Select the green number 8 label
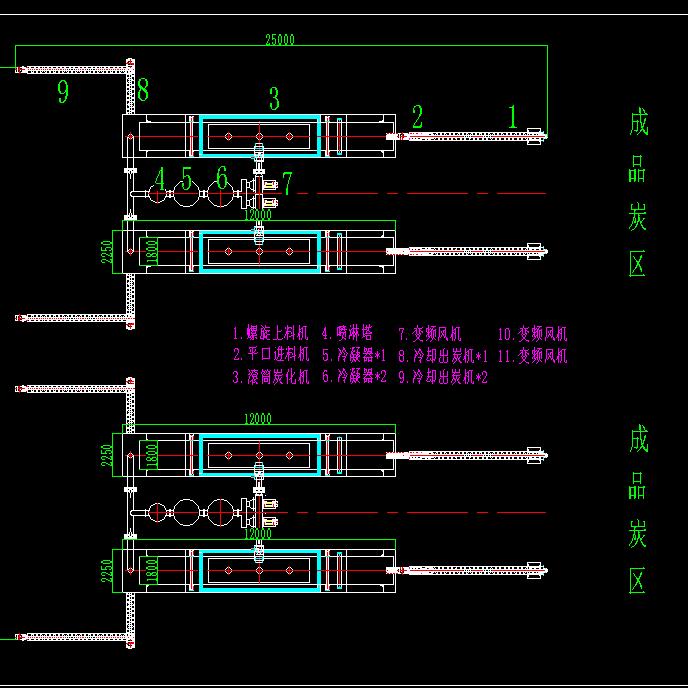Viewport: 688px width, 688px height. [143, 90]
